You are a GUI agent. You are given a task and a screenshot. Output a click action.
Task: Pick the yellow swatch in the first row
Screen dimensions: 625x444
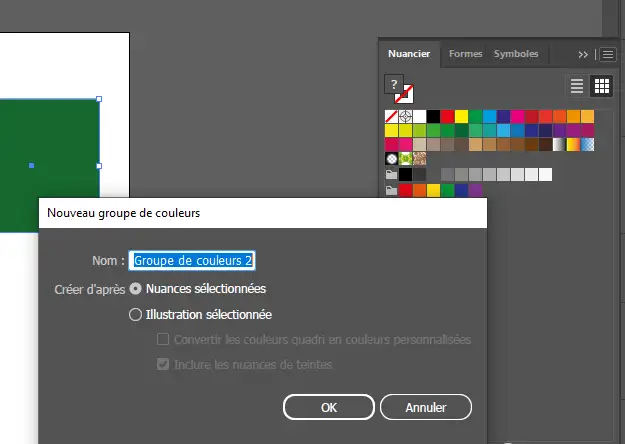coord(462,117)
